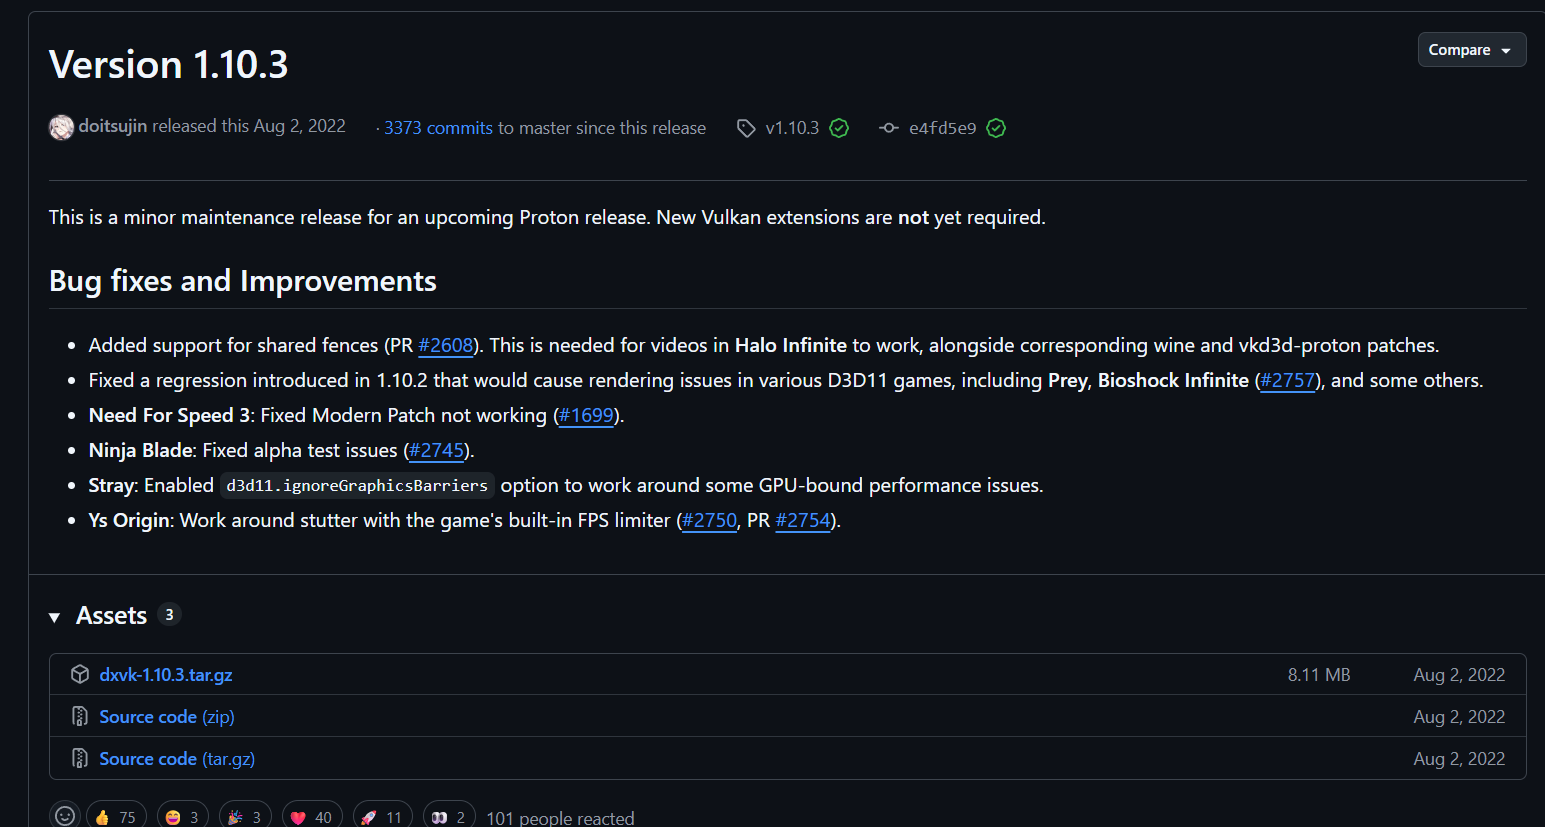Click the Assets count badge showing 3
Image resolution: width=1545 pixels, height=827 pixels.
[x=169, y=615]
